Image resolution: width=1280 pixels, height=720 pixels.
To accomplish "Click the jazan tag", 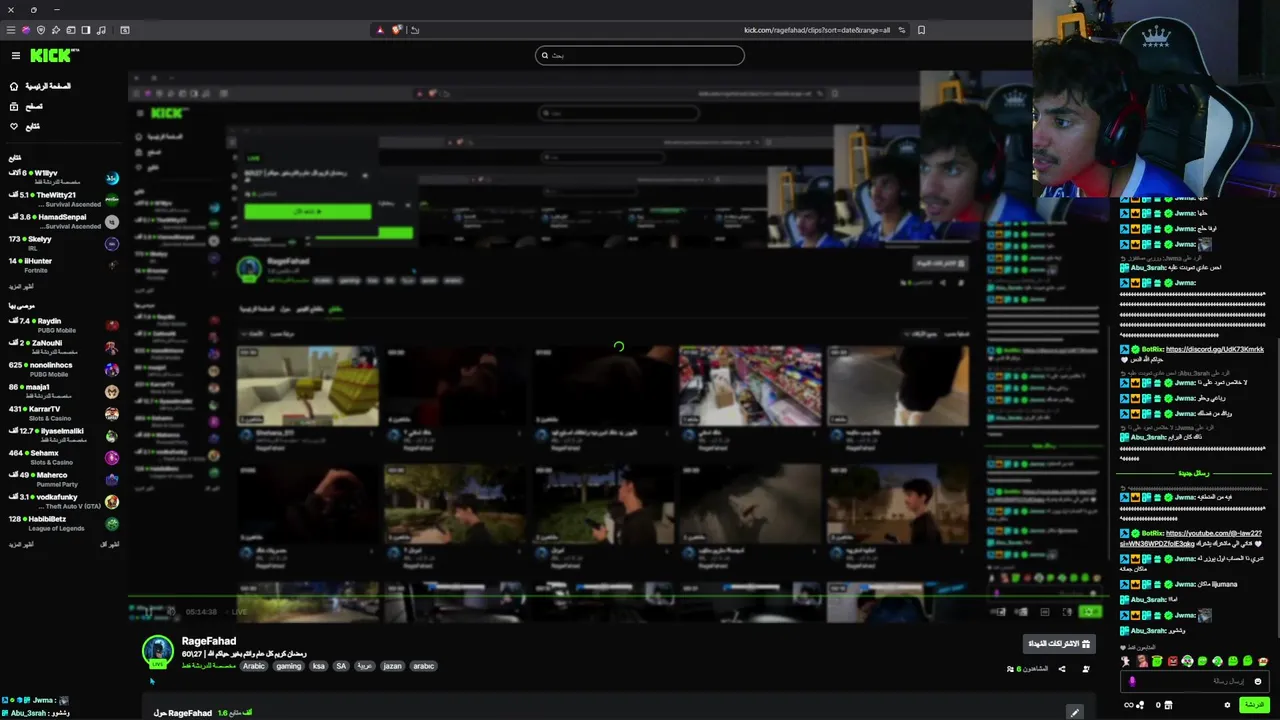I will click(392, 666).
